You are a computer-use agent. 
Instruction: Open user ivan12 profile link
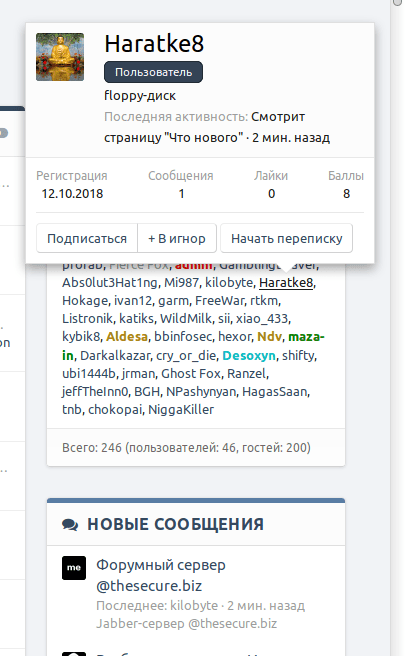133,301
